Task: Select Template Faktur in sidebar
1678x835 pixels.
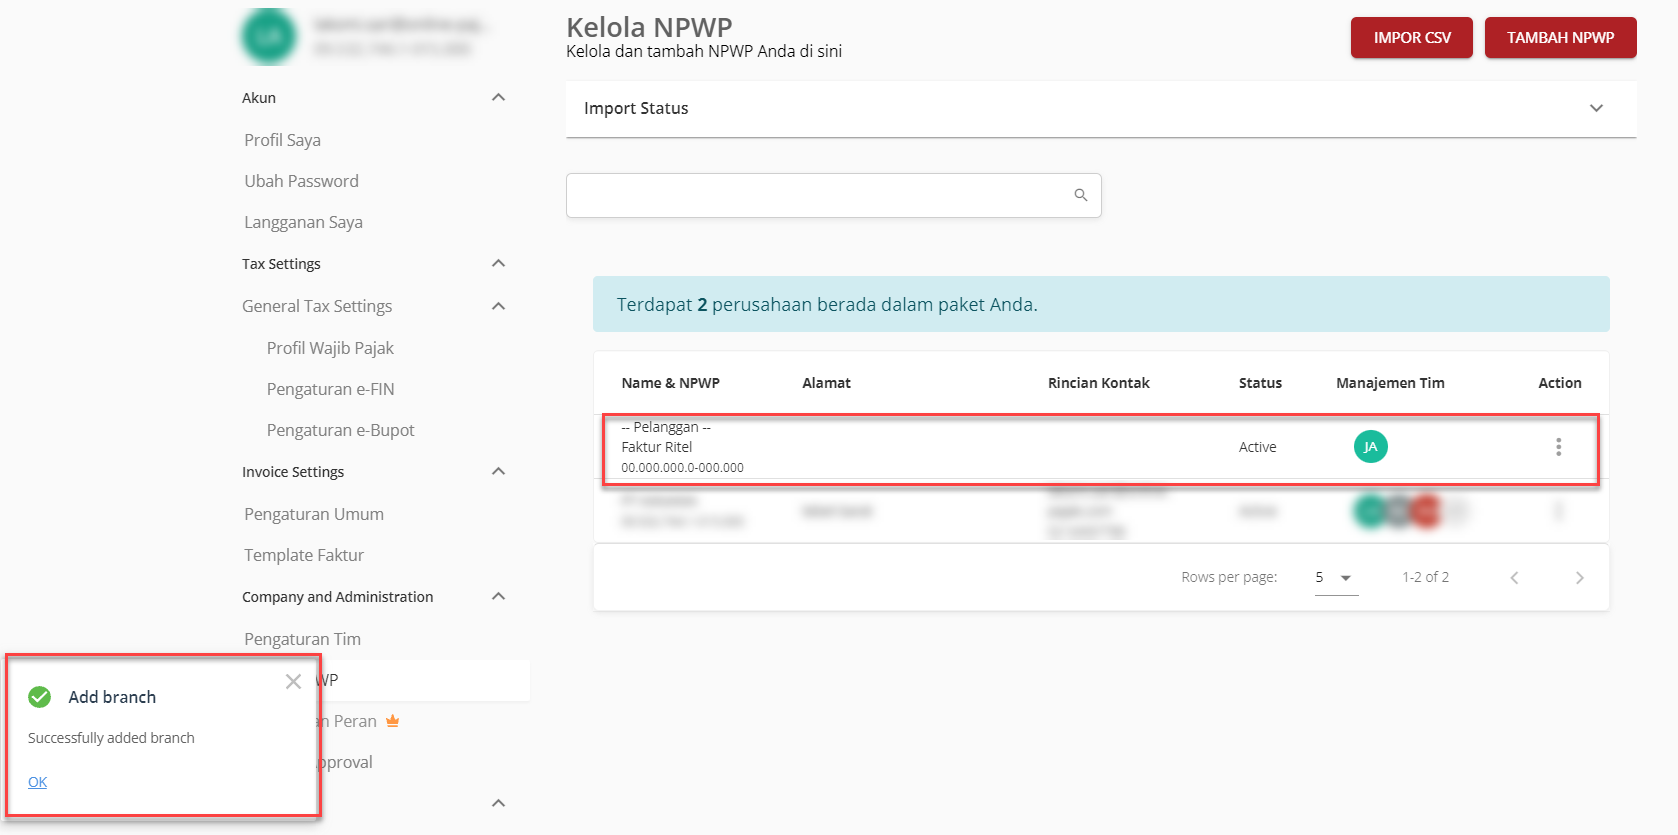Action: tap(304, 555)
